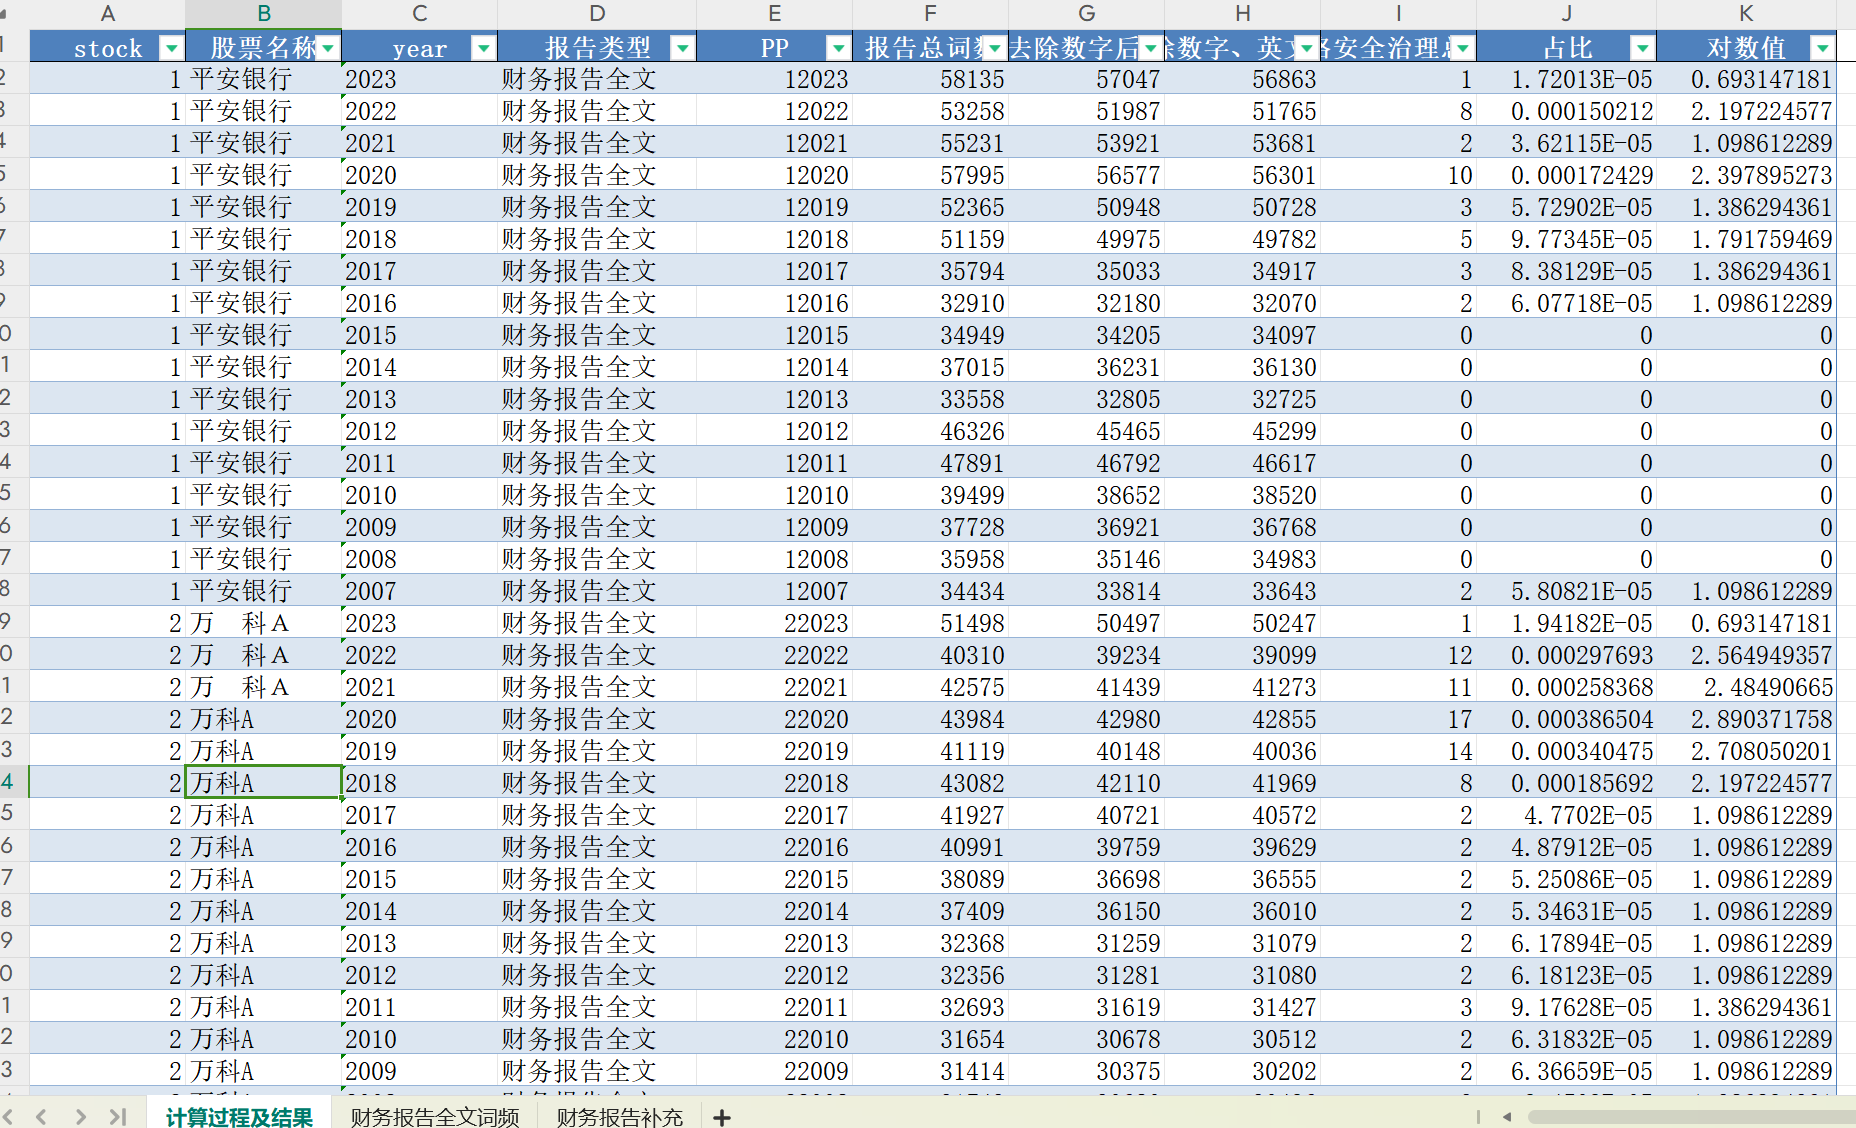Select column C header
This screenshot has height=1128, width=1856.
(x=420, y=14)
